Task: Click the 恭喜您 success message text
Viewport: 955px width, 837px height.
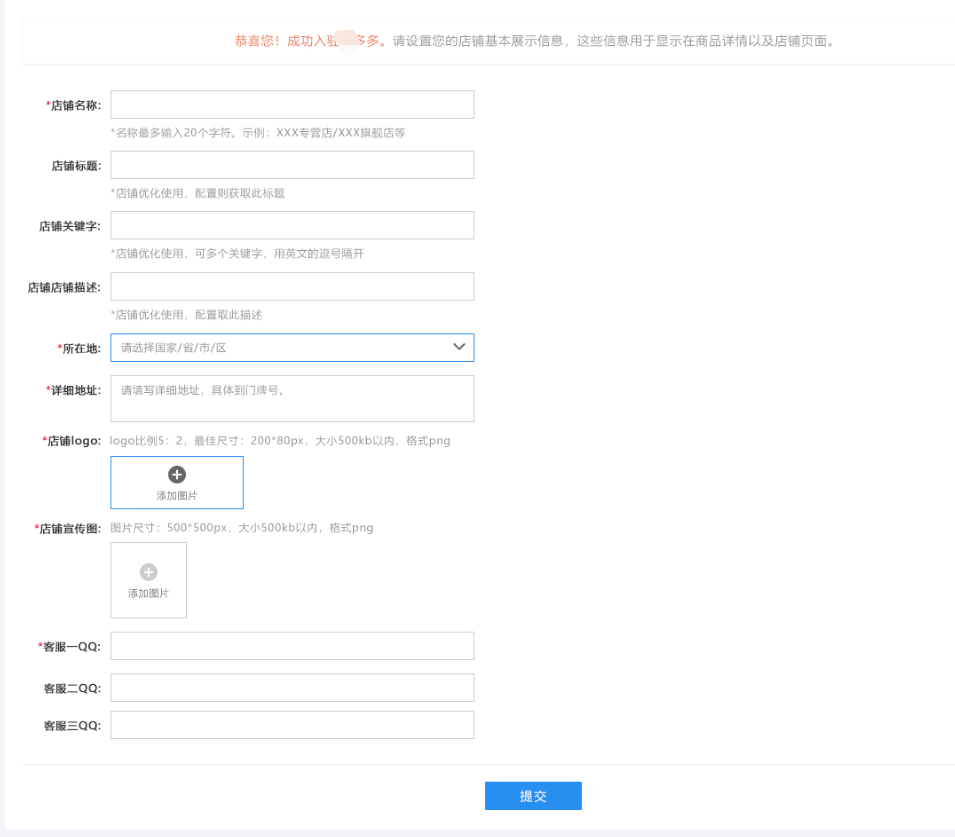Action: (310, 41)
